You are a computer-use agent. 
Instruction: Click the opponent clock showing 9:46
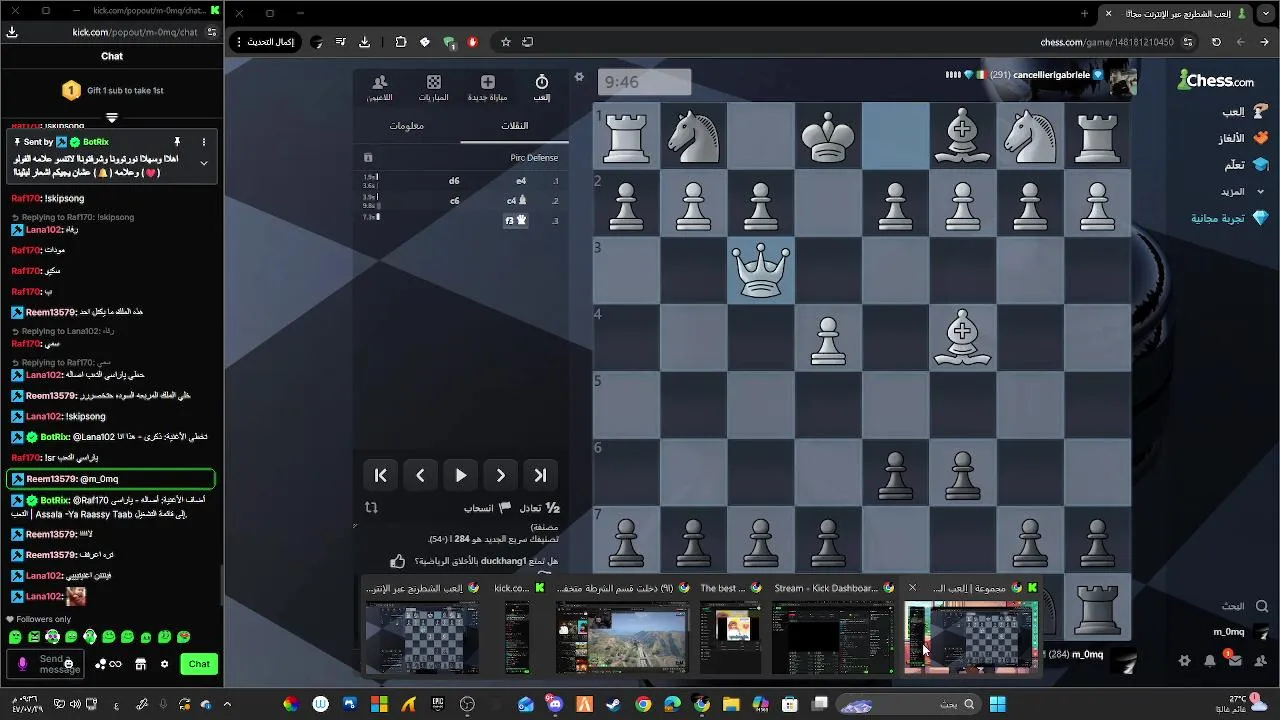pyautogui.click(x=644, y=82)
